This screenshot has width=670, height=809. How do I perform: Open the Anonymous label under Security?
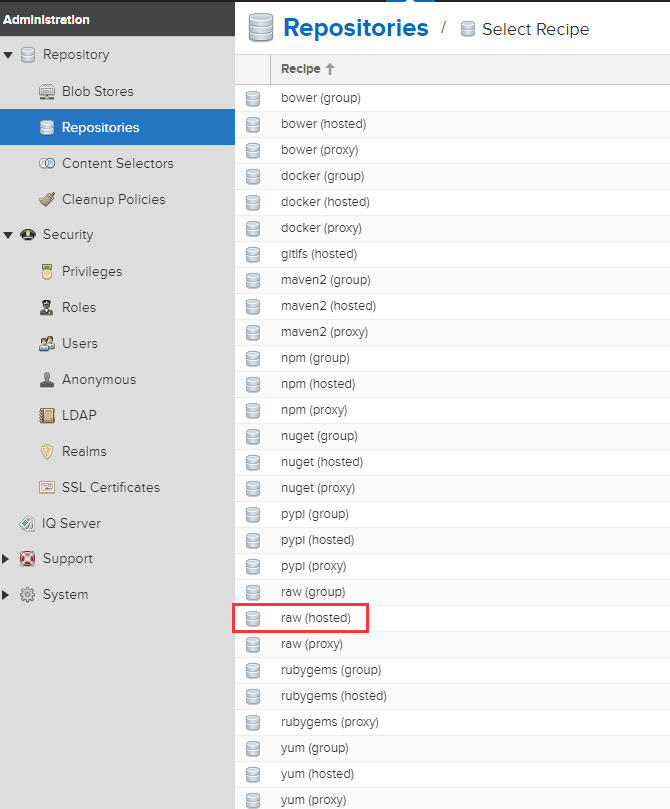[99, 380]
